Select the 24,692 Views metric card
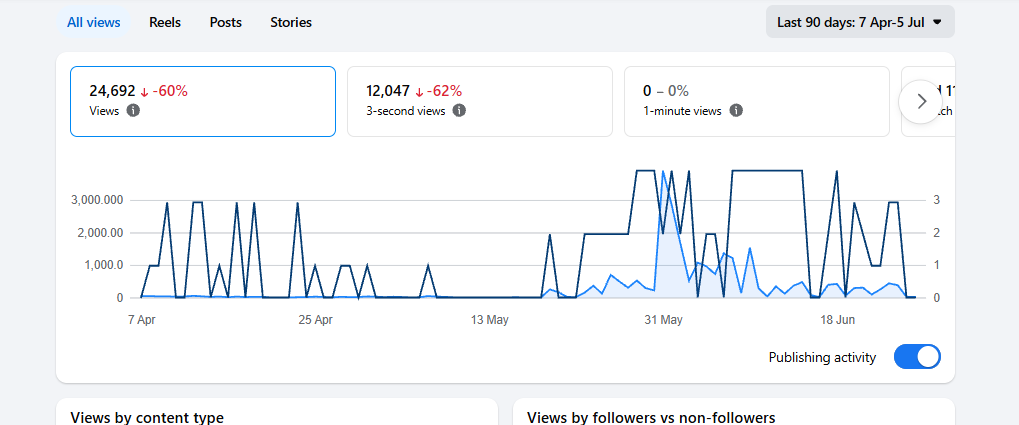 (x=203, y=101)
